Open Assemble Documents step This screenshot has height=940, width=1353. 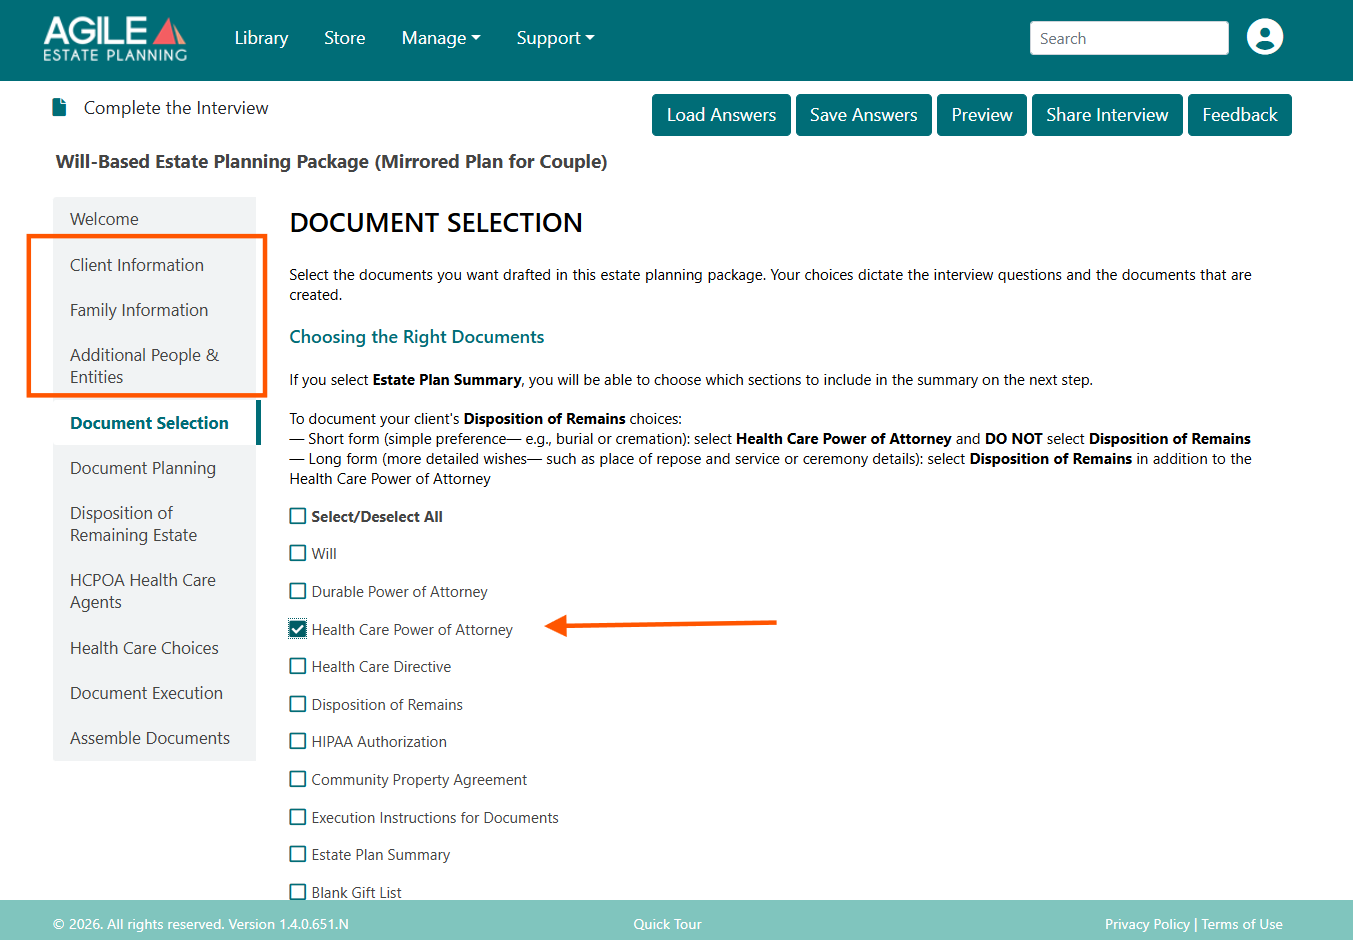154,738
